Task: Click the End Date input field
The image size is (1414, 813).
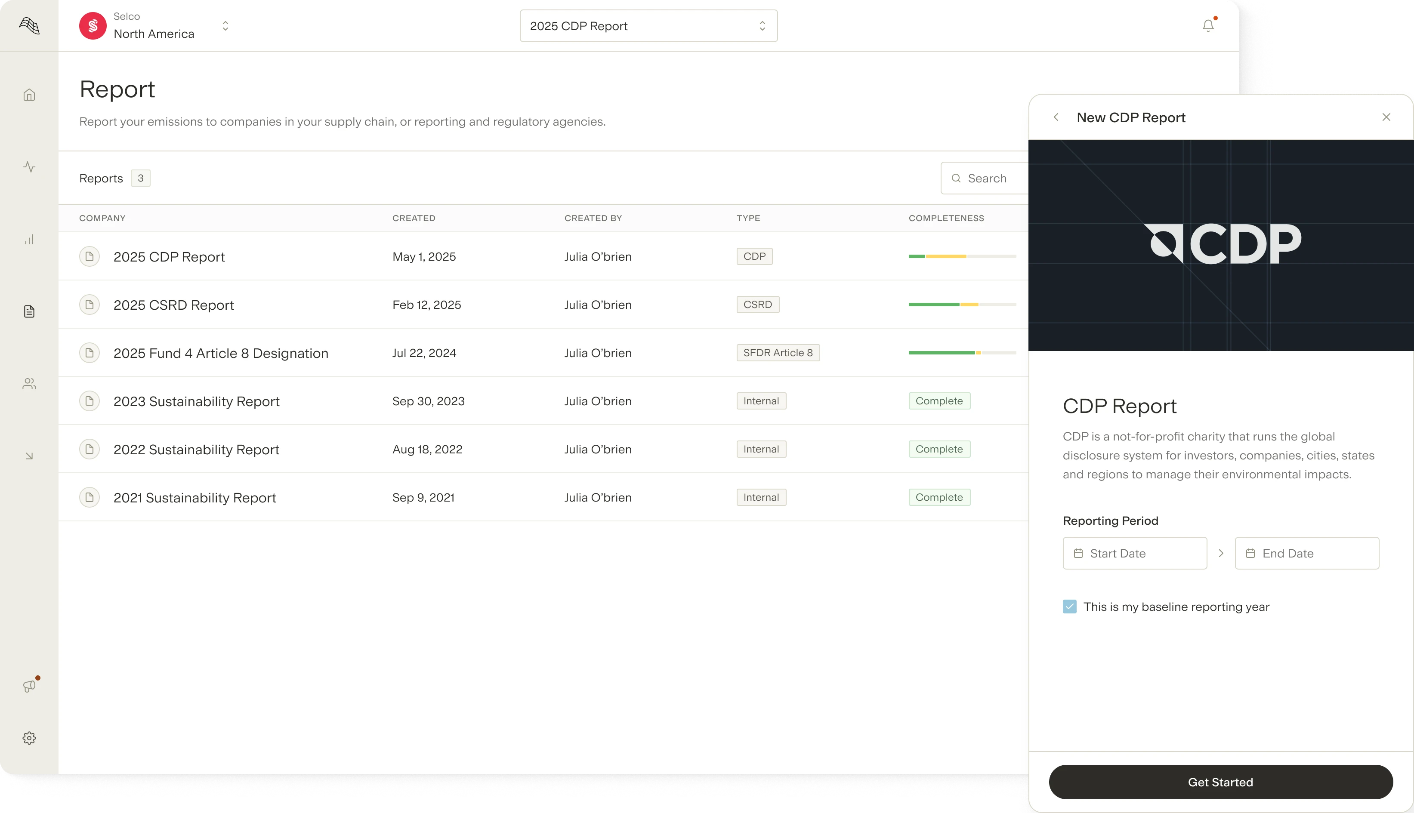Action: (x=1307, y=553)
